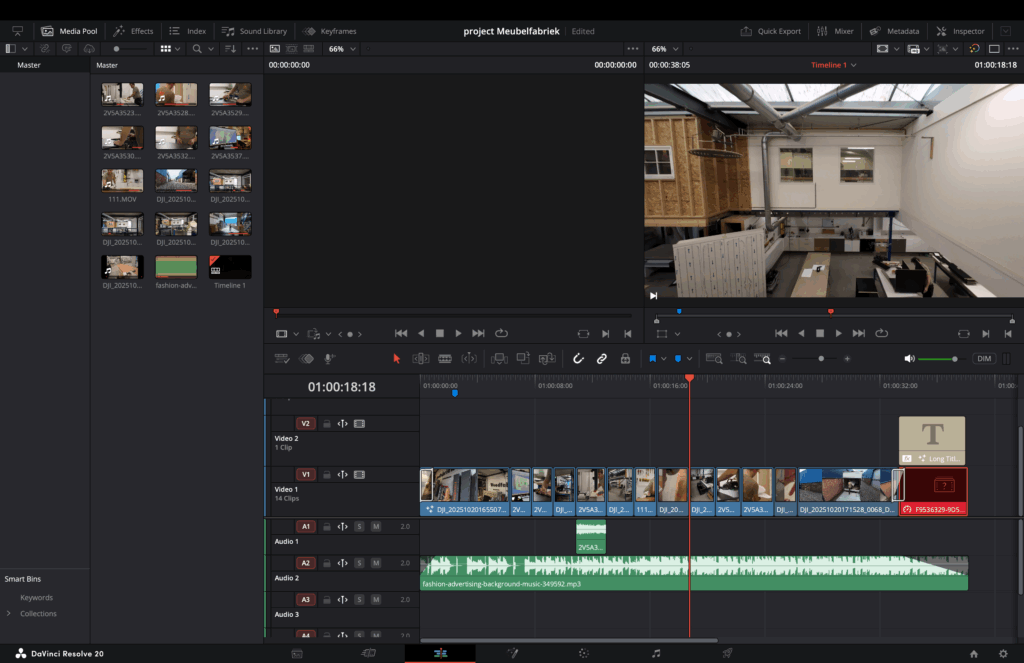Mute the Audio 2 track
Image resolution: width=1024 pixels, height=663 pixels.
[x=376, y=563]
